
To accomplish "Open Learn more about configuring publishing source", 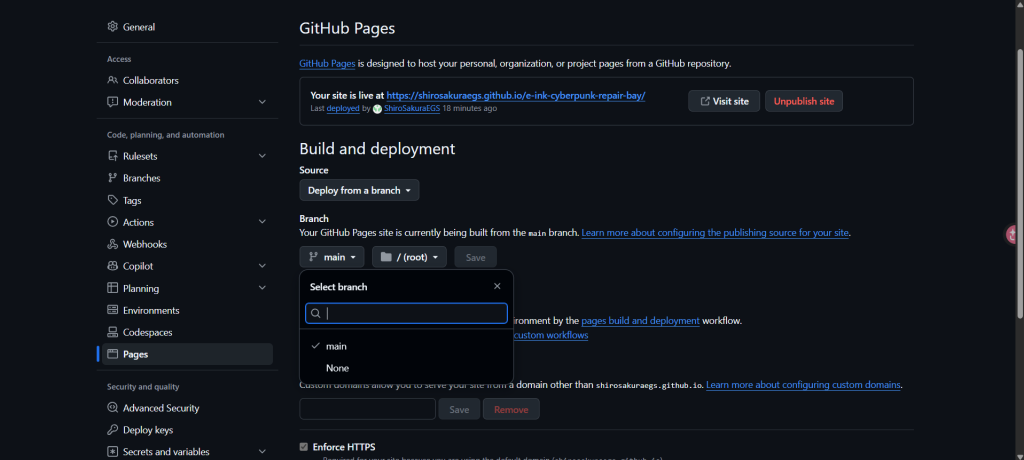I will [x=715, y=233].
